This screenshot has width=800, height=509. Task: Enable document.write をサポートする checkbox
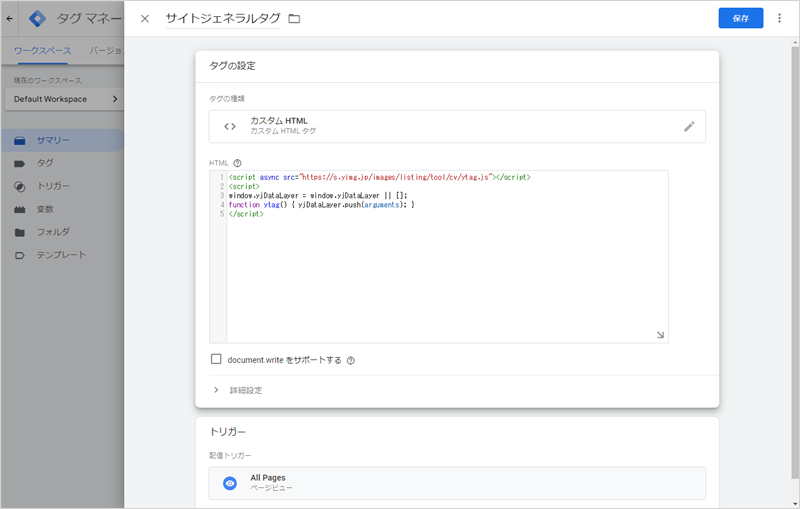216,360
